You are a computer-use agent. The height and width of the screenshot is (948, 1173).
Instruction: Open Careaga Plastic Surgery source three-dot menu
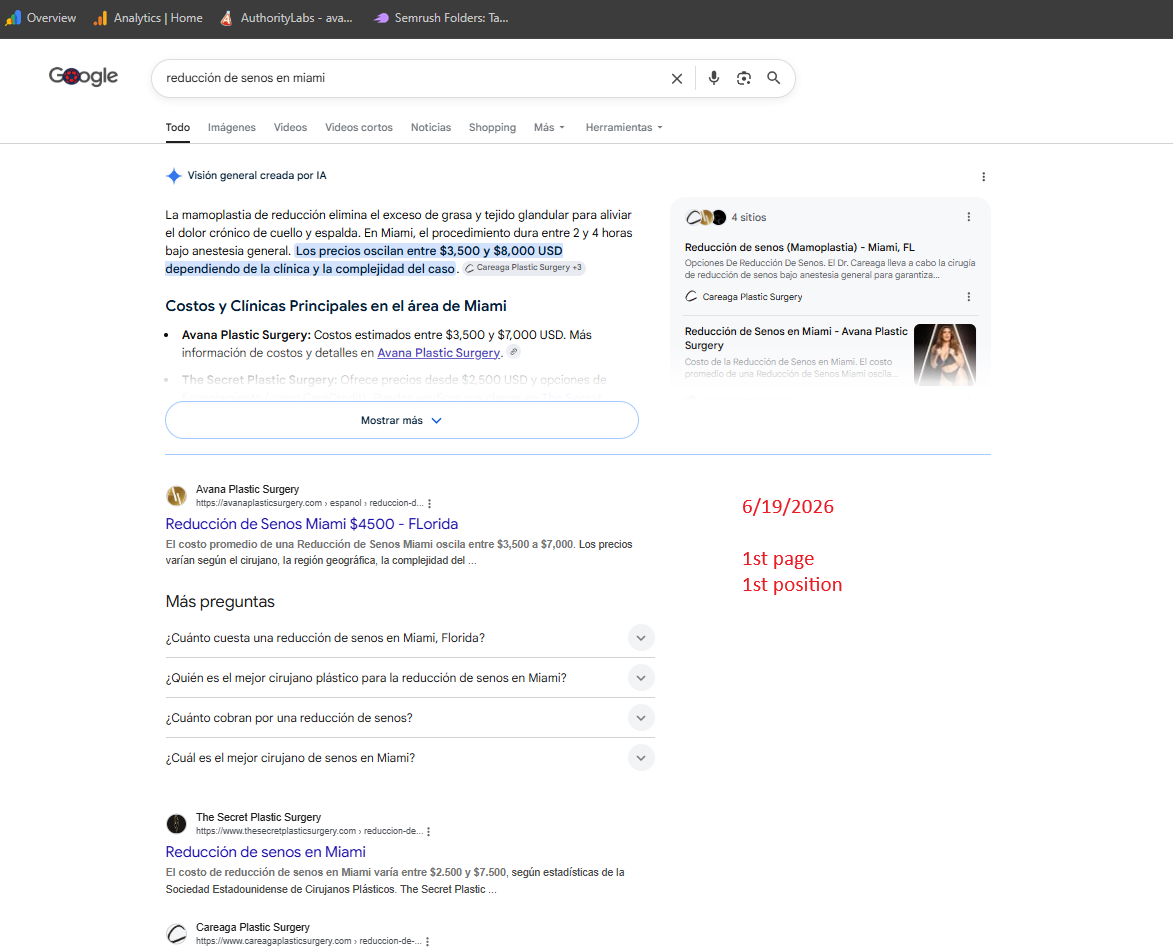coord(969,297)
